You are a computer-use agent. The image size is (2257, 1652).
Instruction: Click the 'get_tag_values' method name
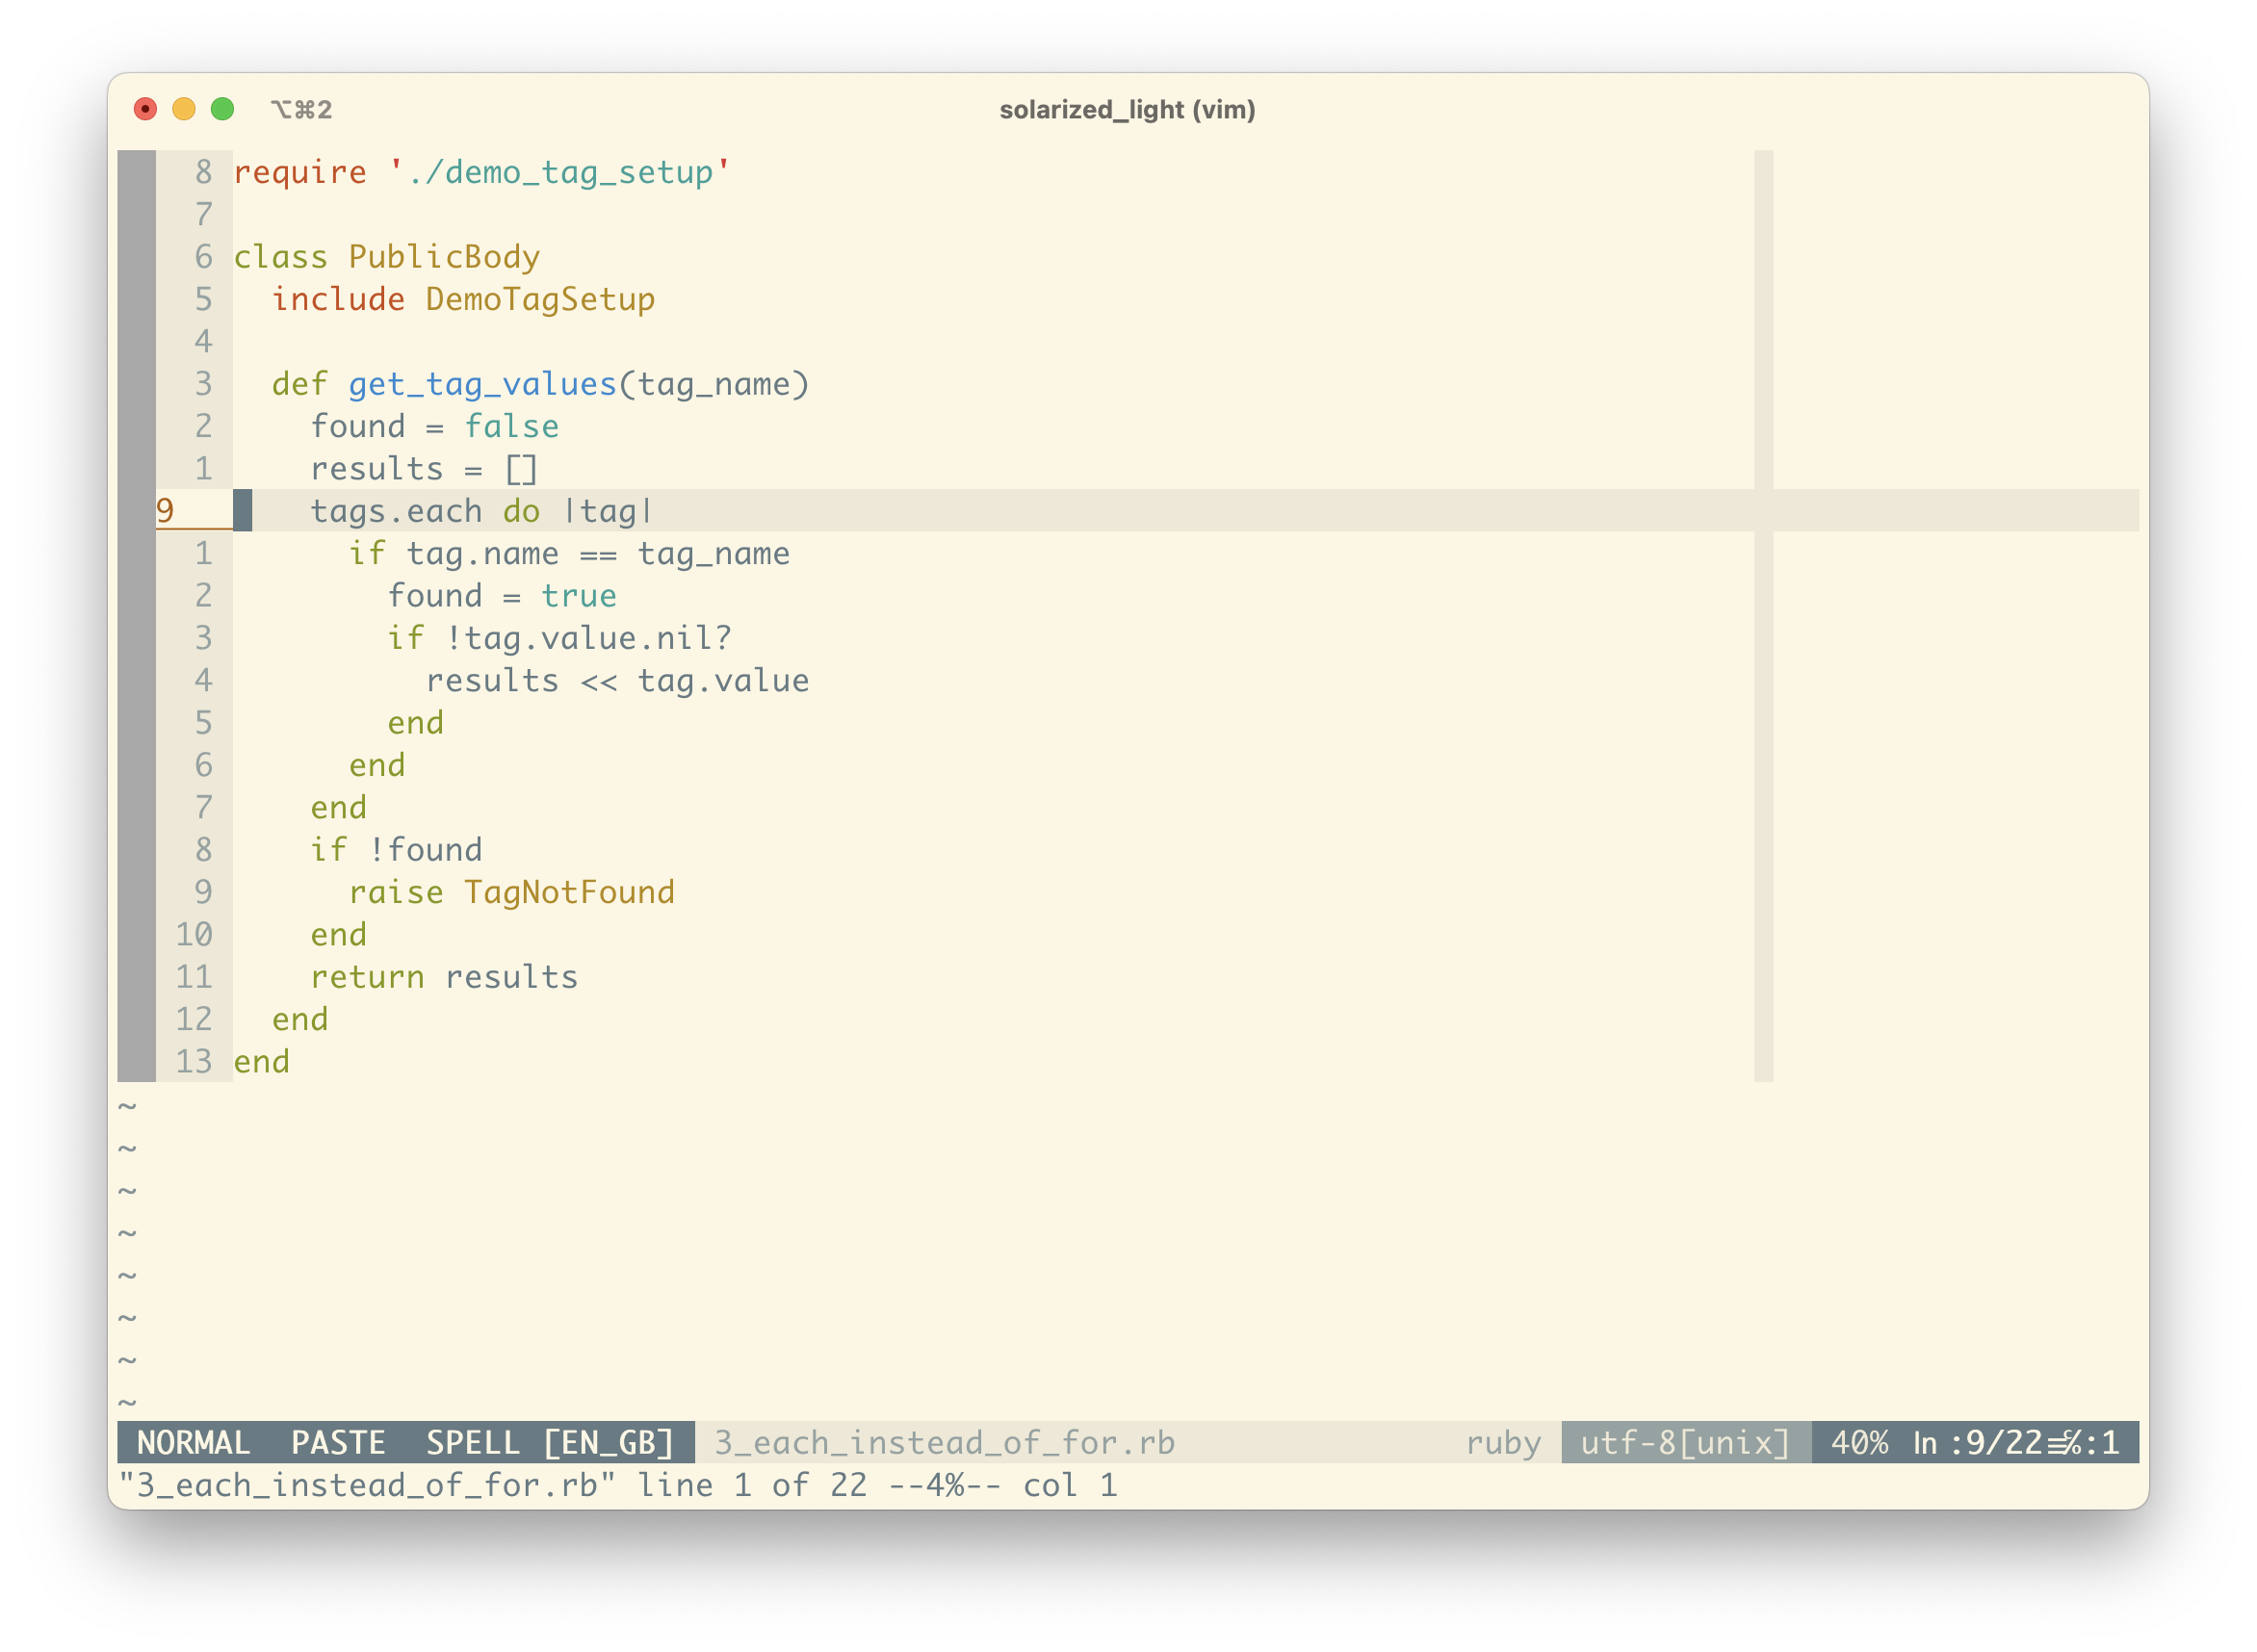[482, 384]
